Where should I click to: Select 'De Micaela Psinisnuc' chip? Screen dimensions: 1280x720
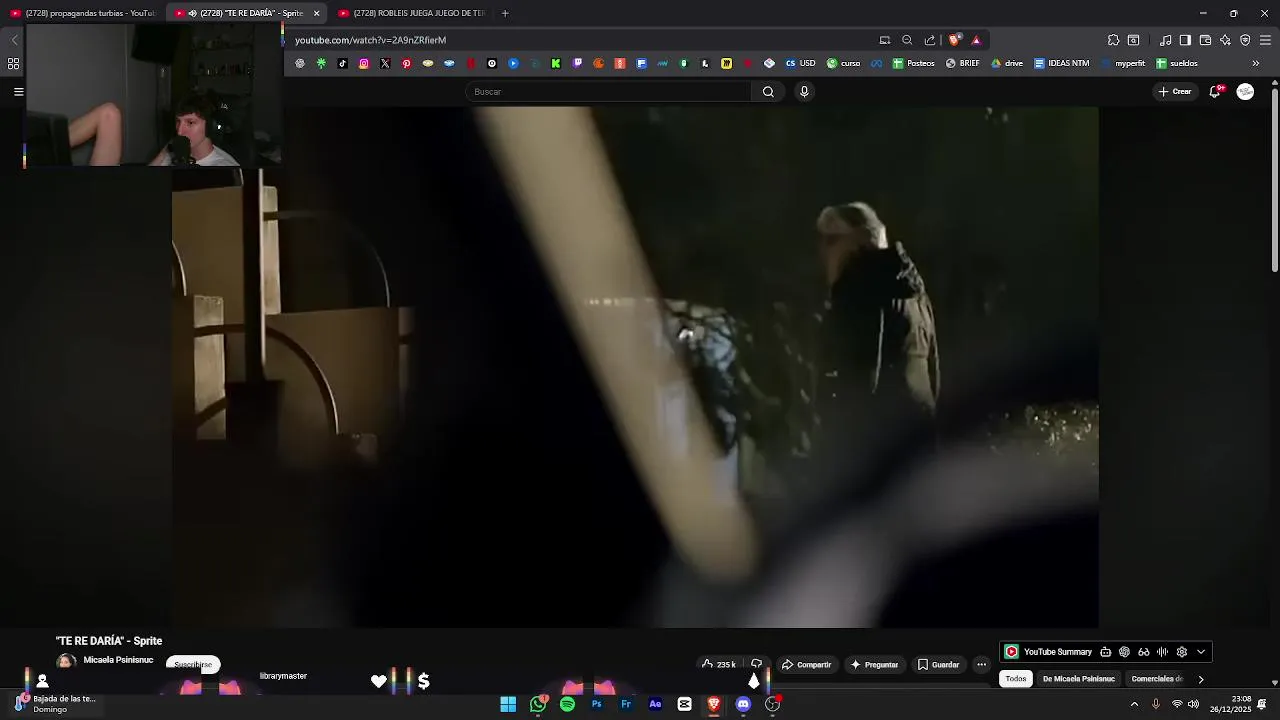tap(1078, 679)
